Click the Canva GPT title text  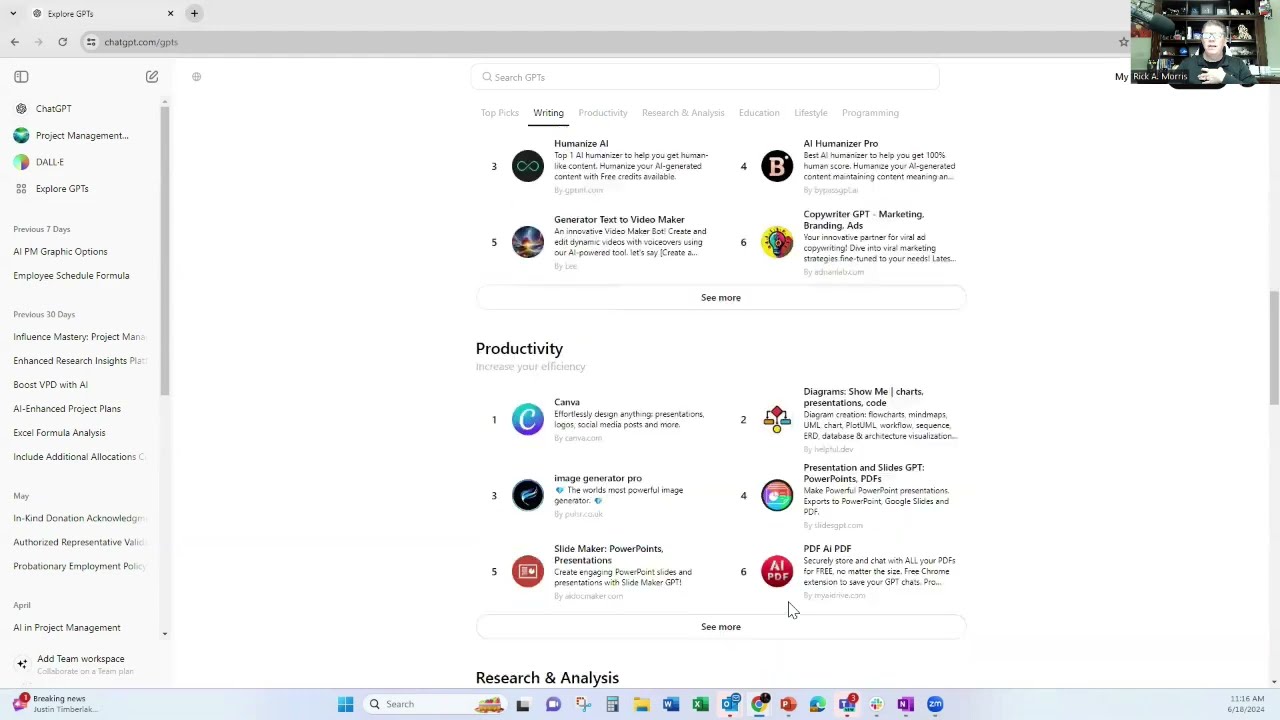pos(567,402)
